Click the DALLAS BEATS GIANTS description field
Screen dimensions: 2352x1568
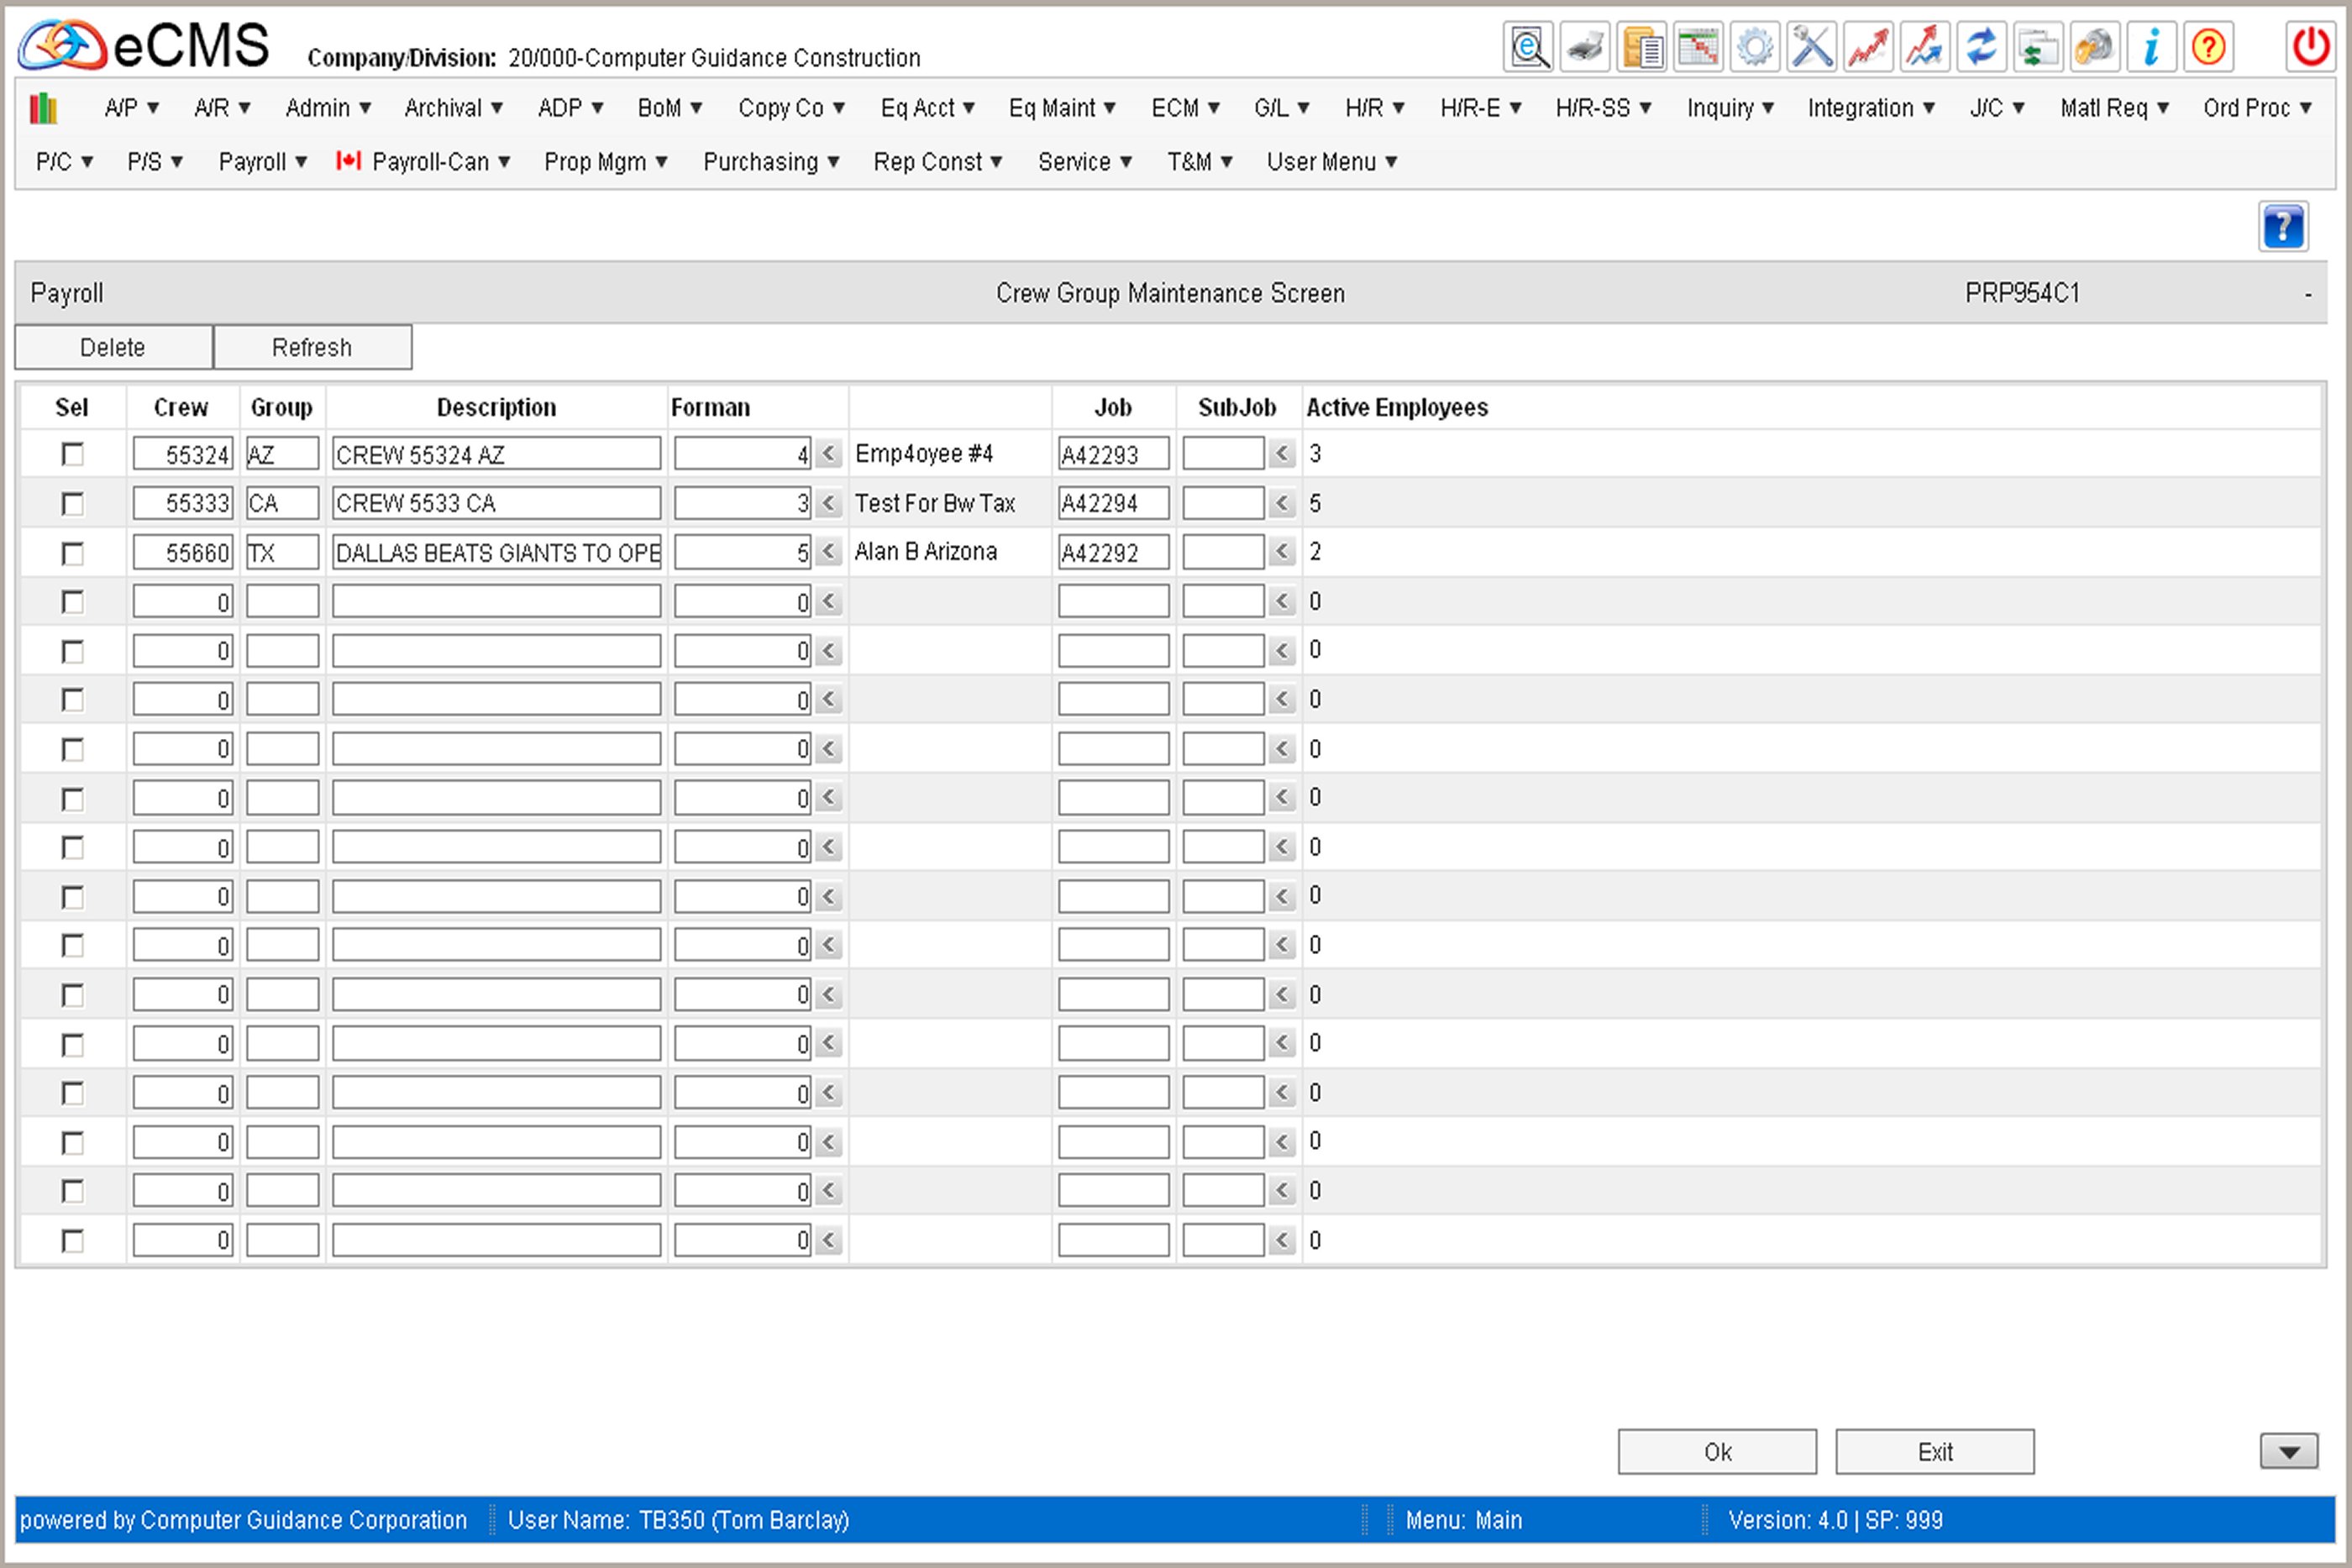[x=496, y=552]
